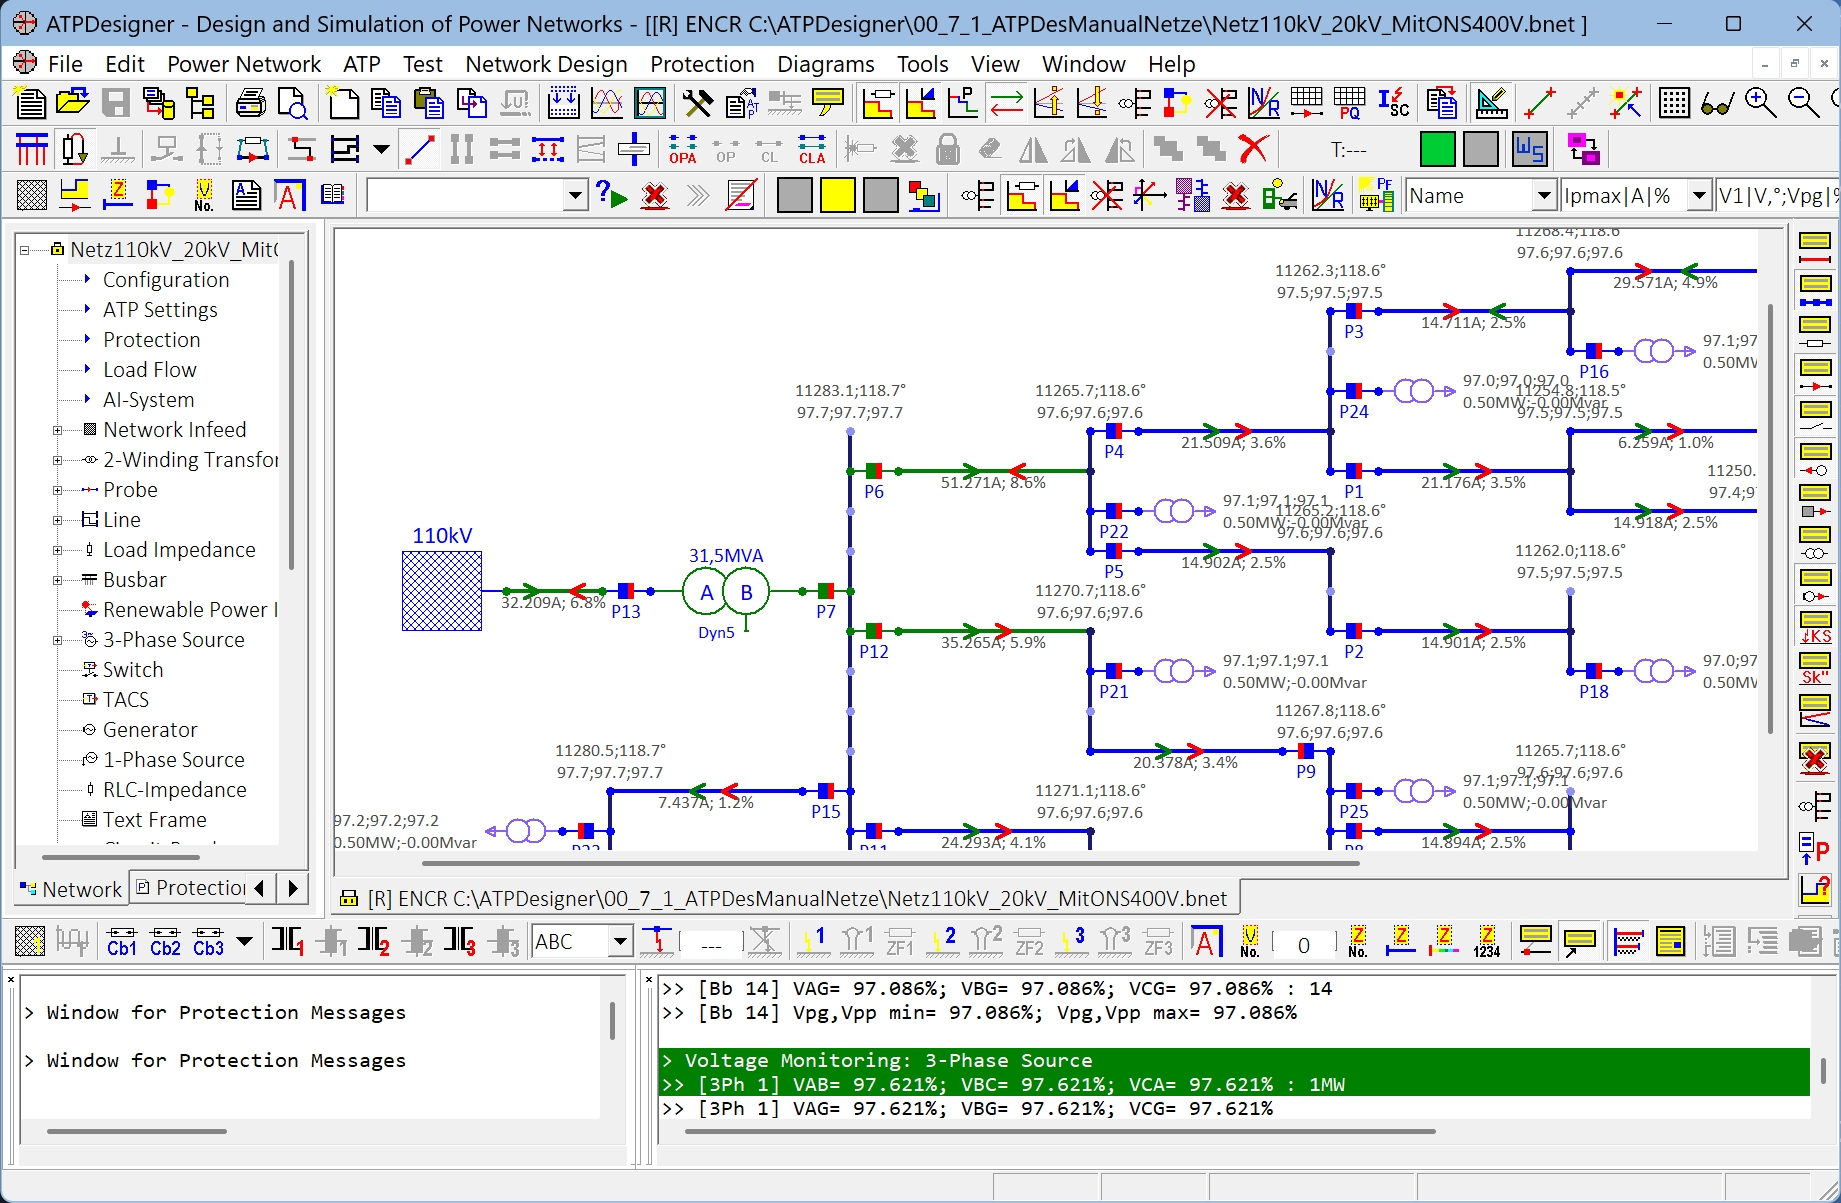The width and height of the screenshot is (1841, 1203).
Task: Toggle the dotted grid display icon
Action: pyautogui.click(x=1674, y=103)
